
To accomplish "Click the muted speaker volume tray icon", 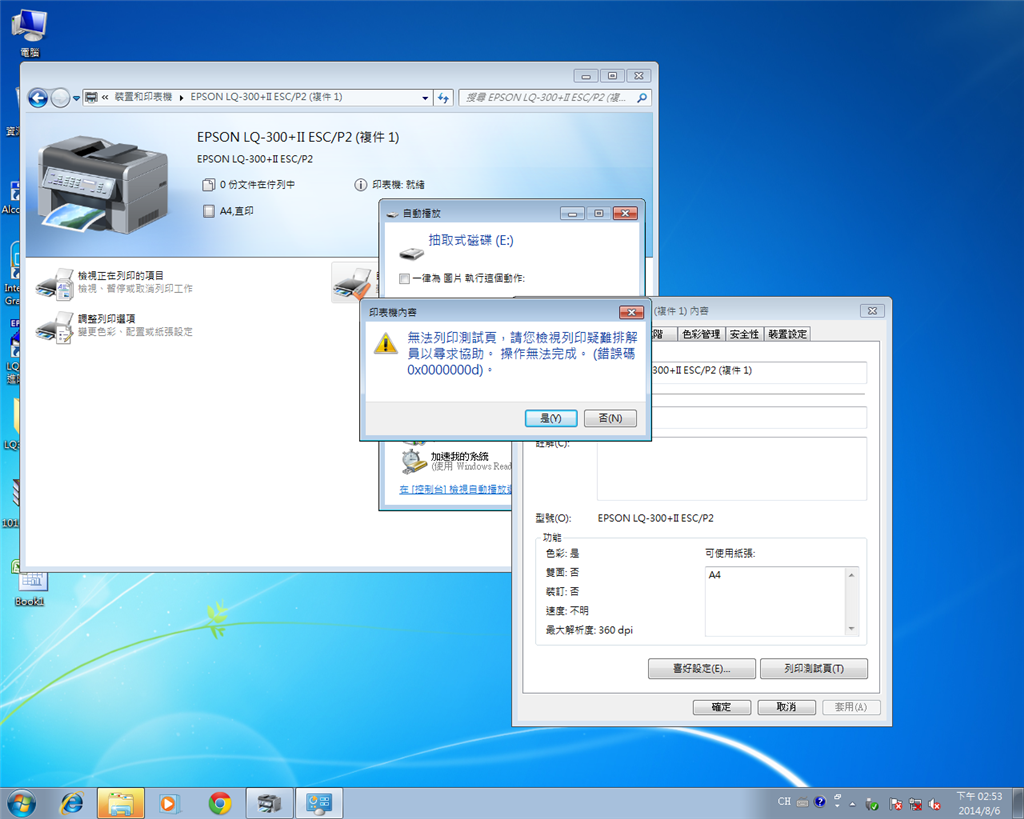I will 935,805.
